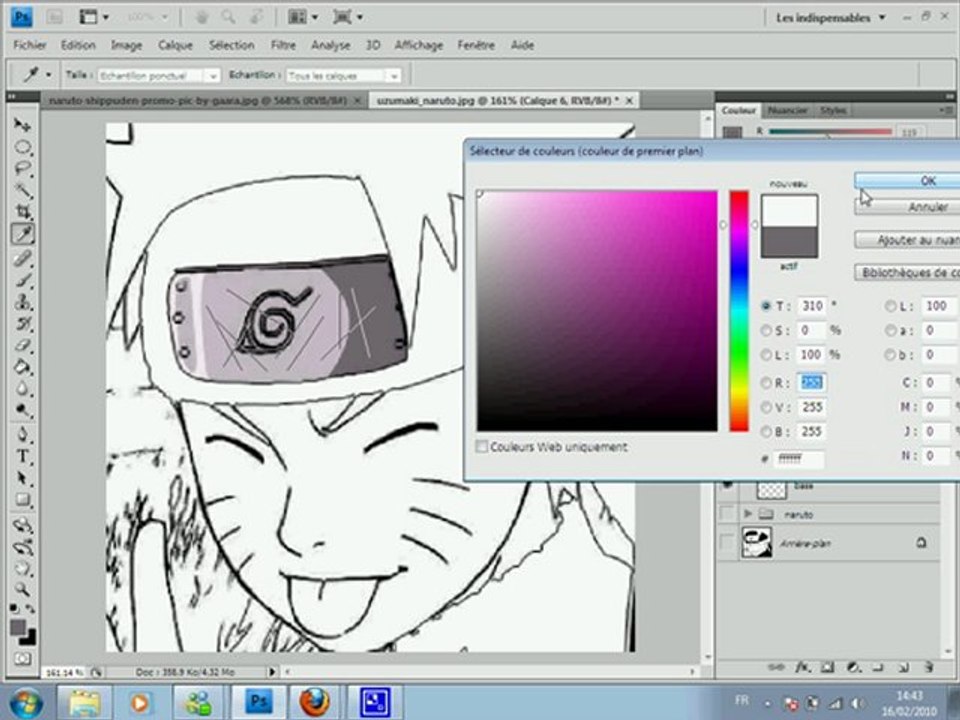Select the Path Selection tool

[23, 478]
